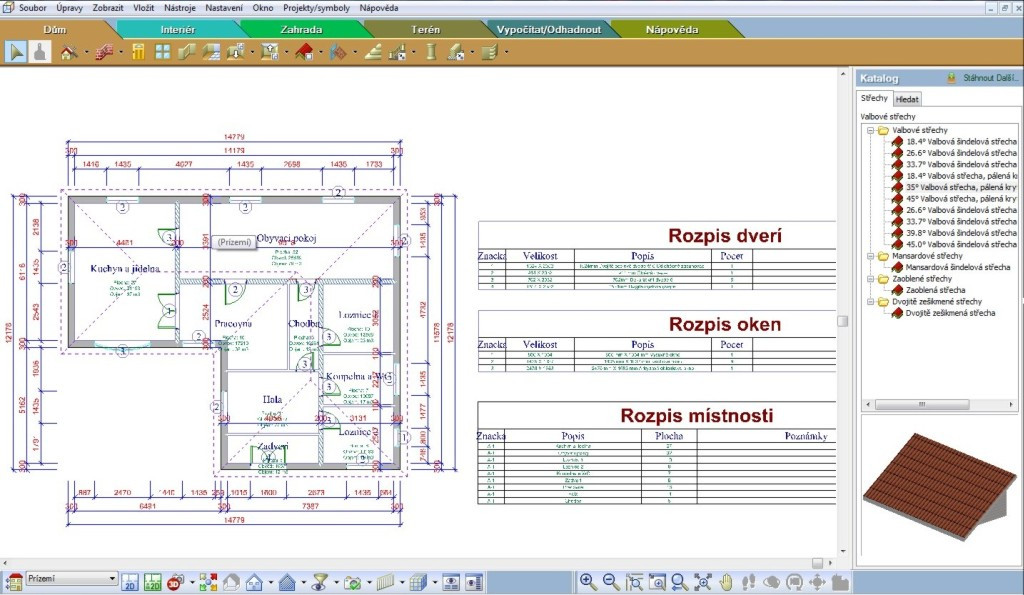
Task: Open the Zobrazit menu
Action: 108,8
